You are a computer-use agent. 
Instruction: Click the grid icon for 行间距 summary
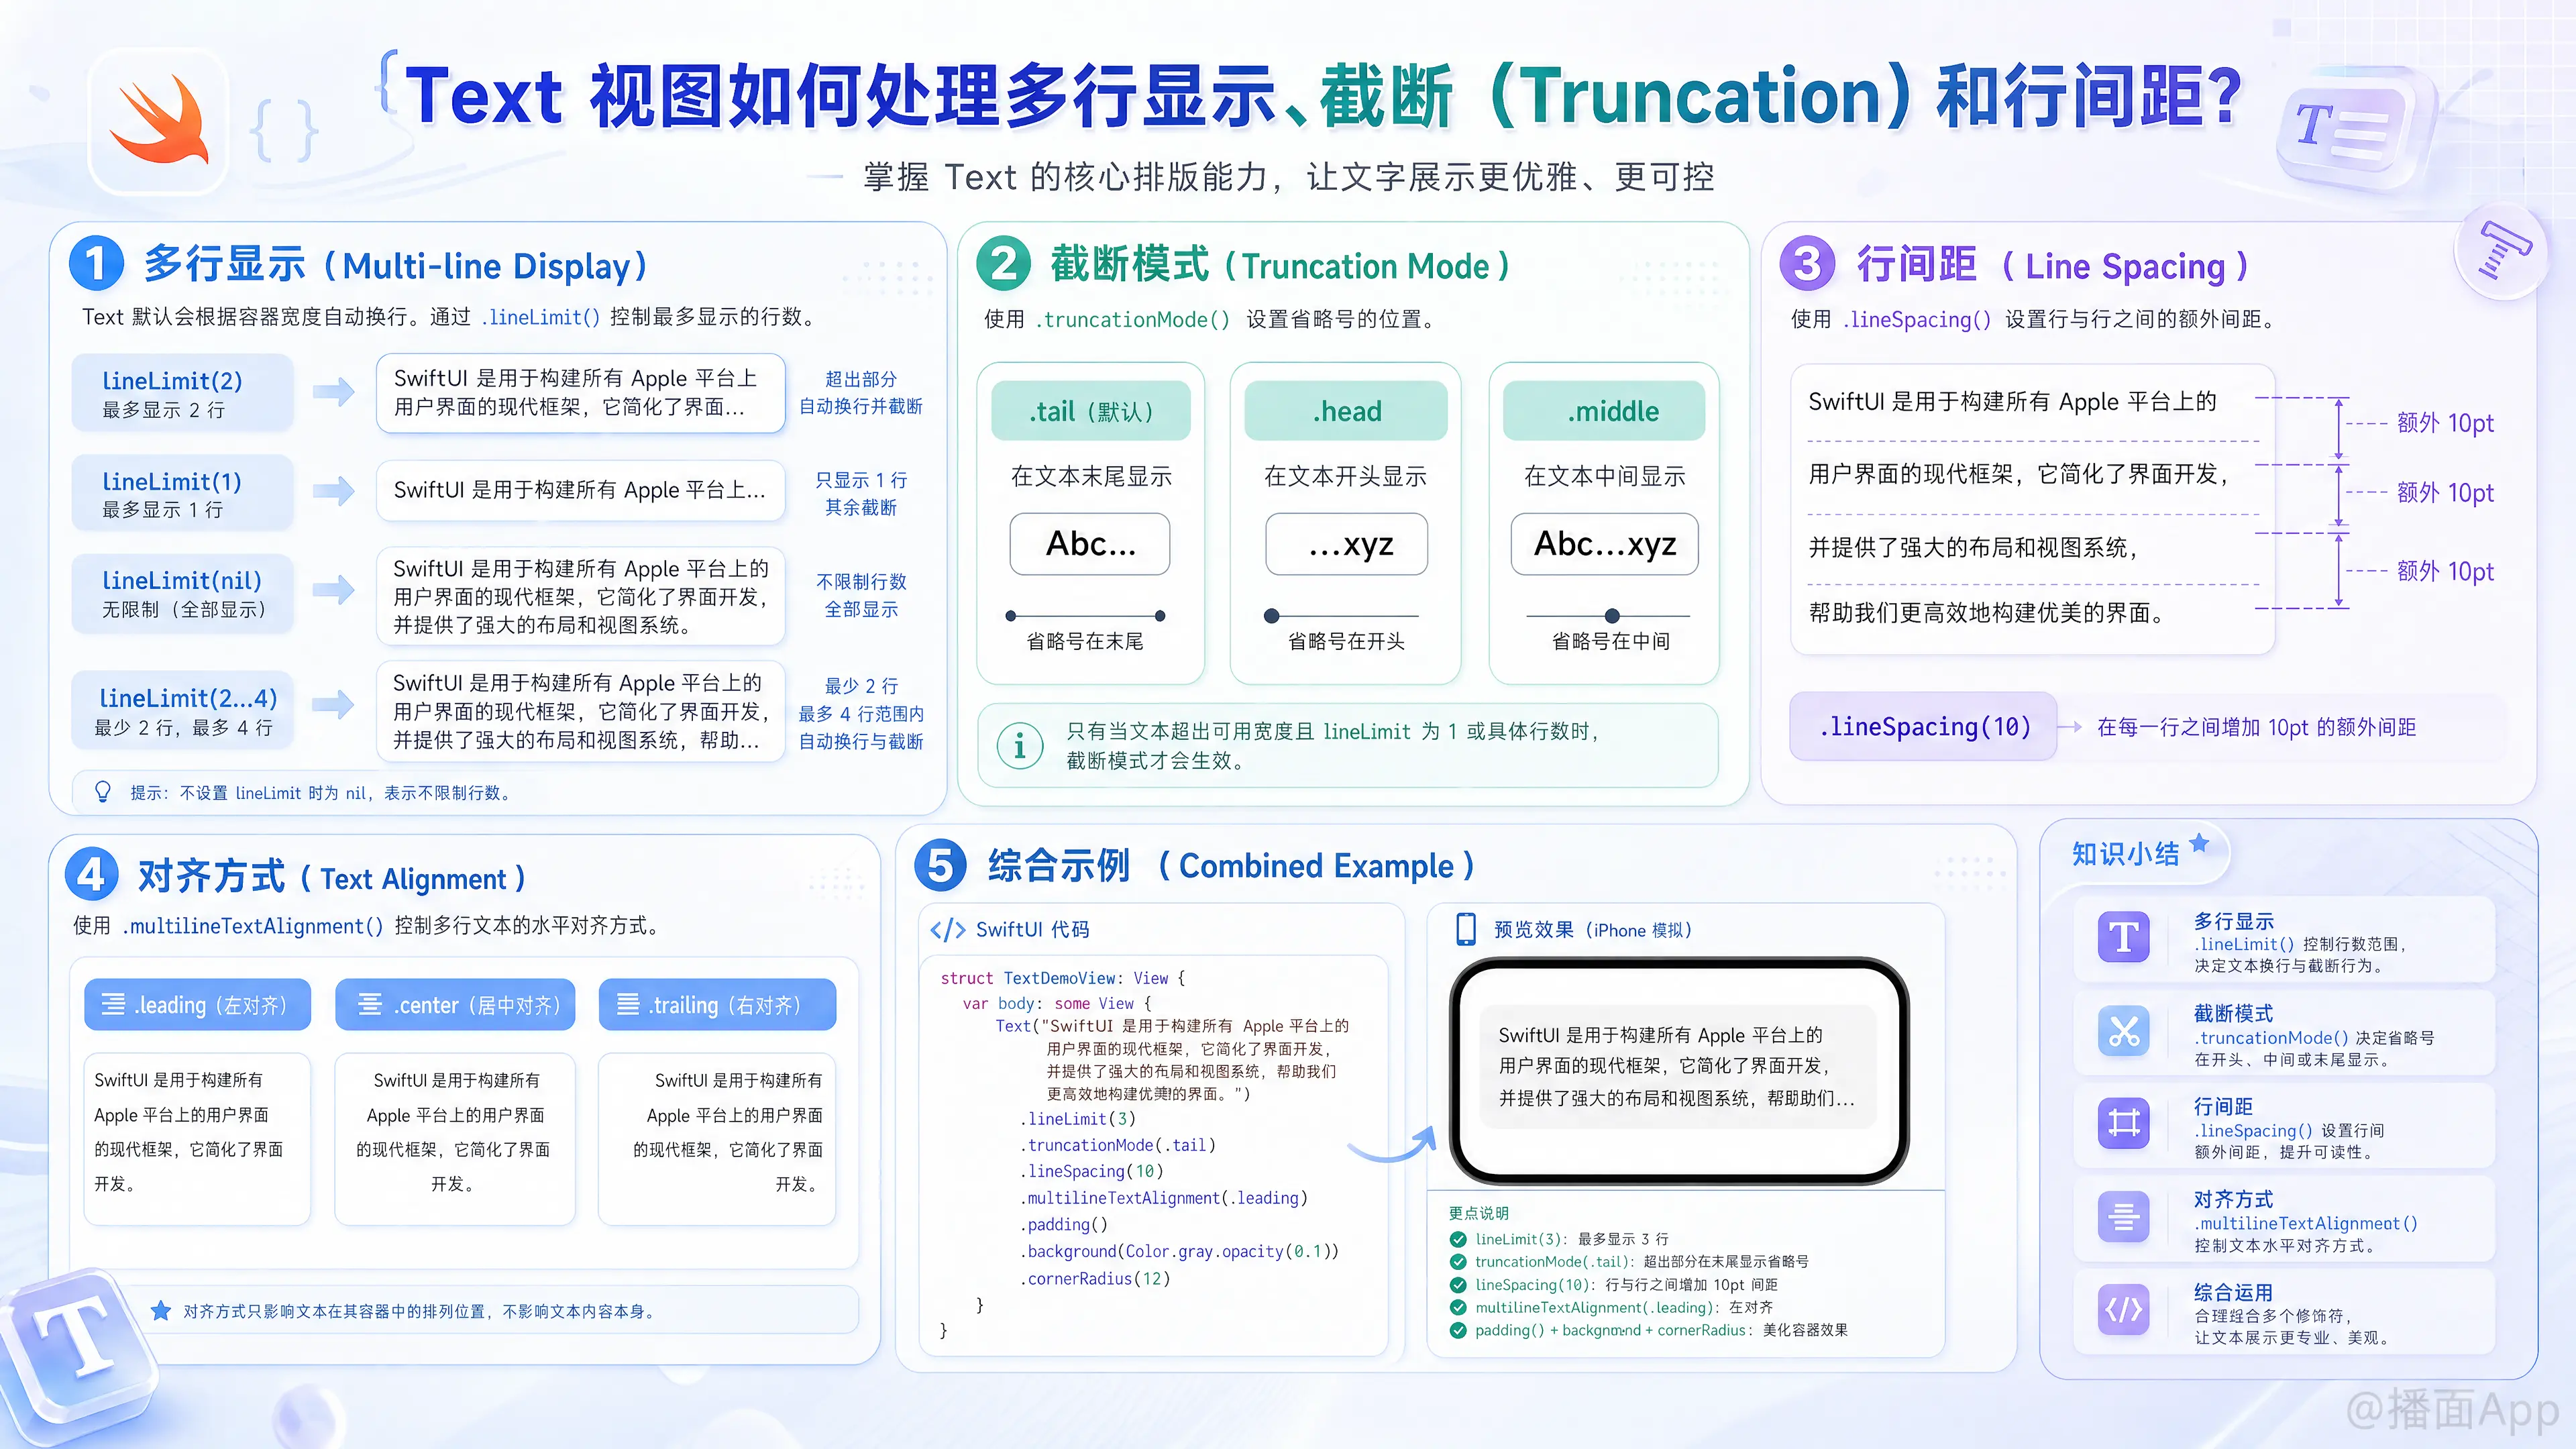pos(2124,1123)
